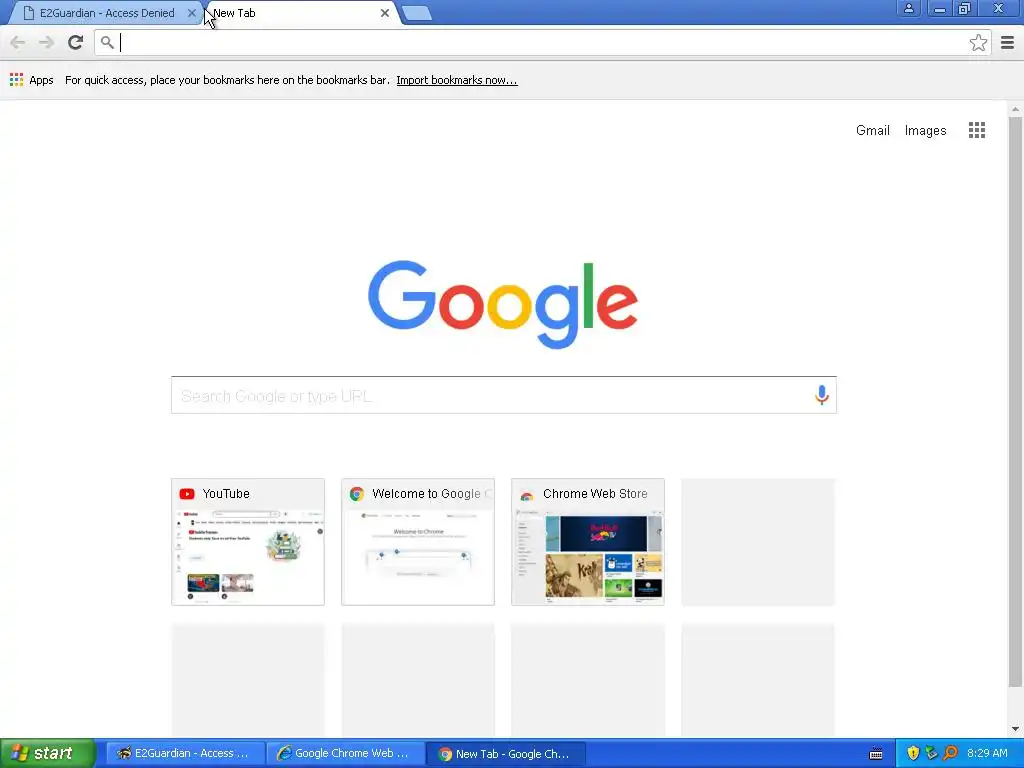The image size is (1024, 768).
Task: Open the Google apps grid
Action: [x=976, y=130]
